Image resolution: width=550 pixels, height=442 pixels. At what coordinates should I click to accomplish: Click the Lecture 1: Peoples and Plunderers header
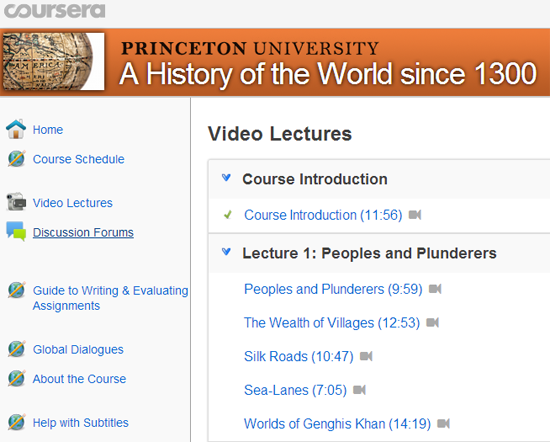coord(369,253)
